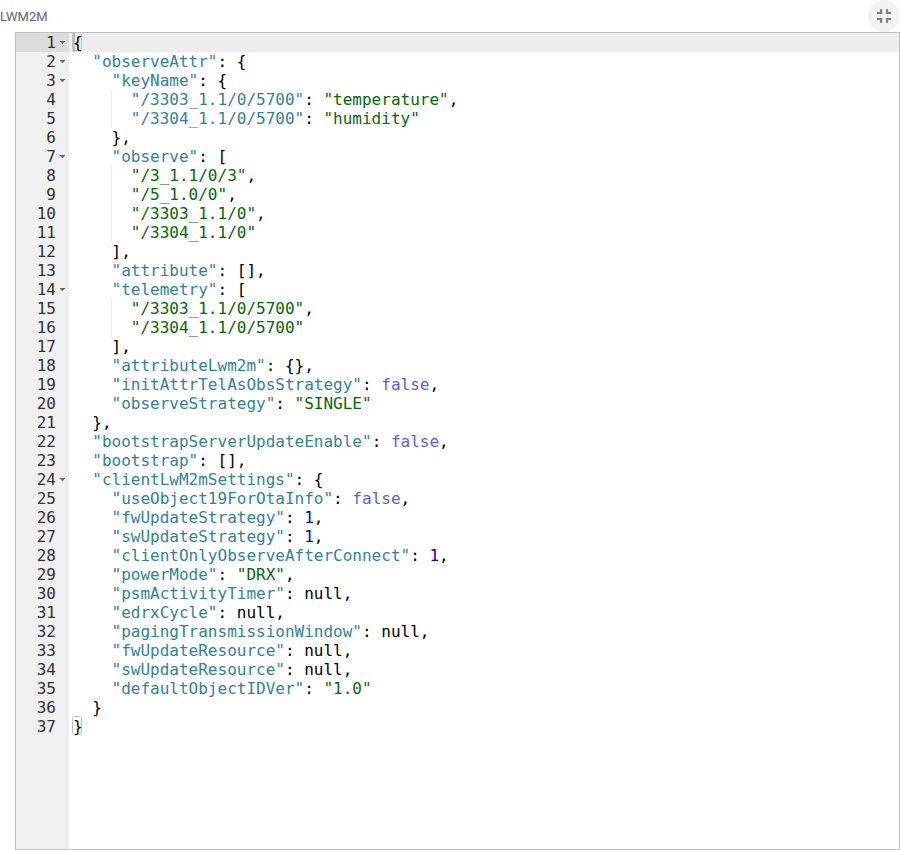
Task: Click the initAttrTelAsObsStrategy false value
Action: coord(405,384)
